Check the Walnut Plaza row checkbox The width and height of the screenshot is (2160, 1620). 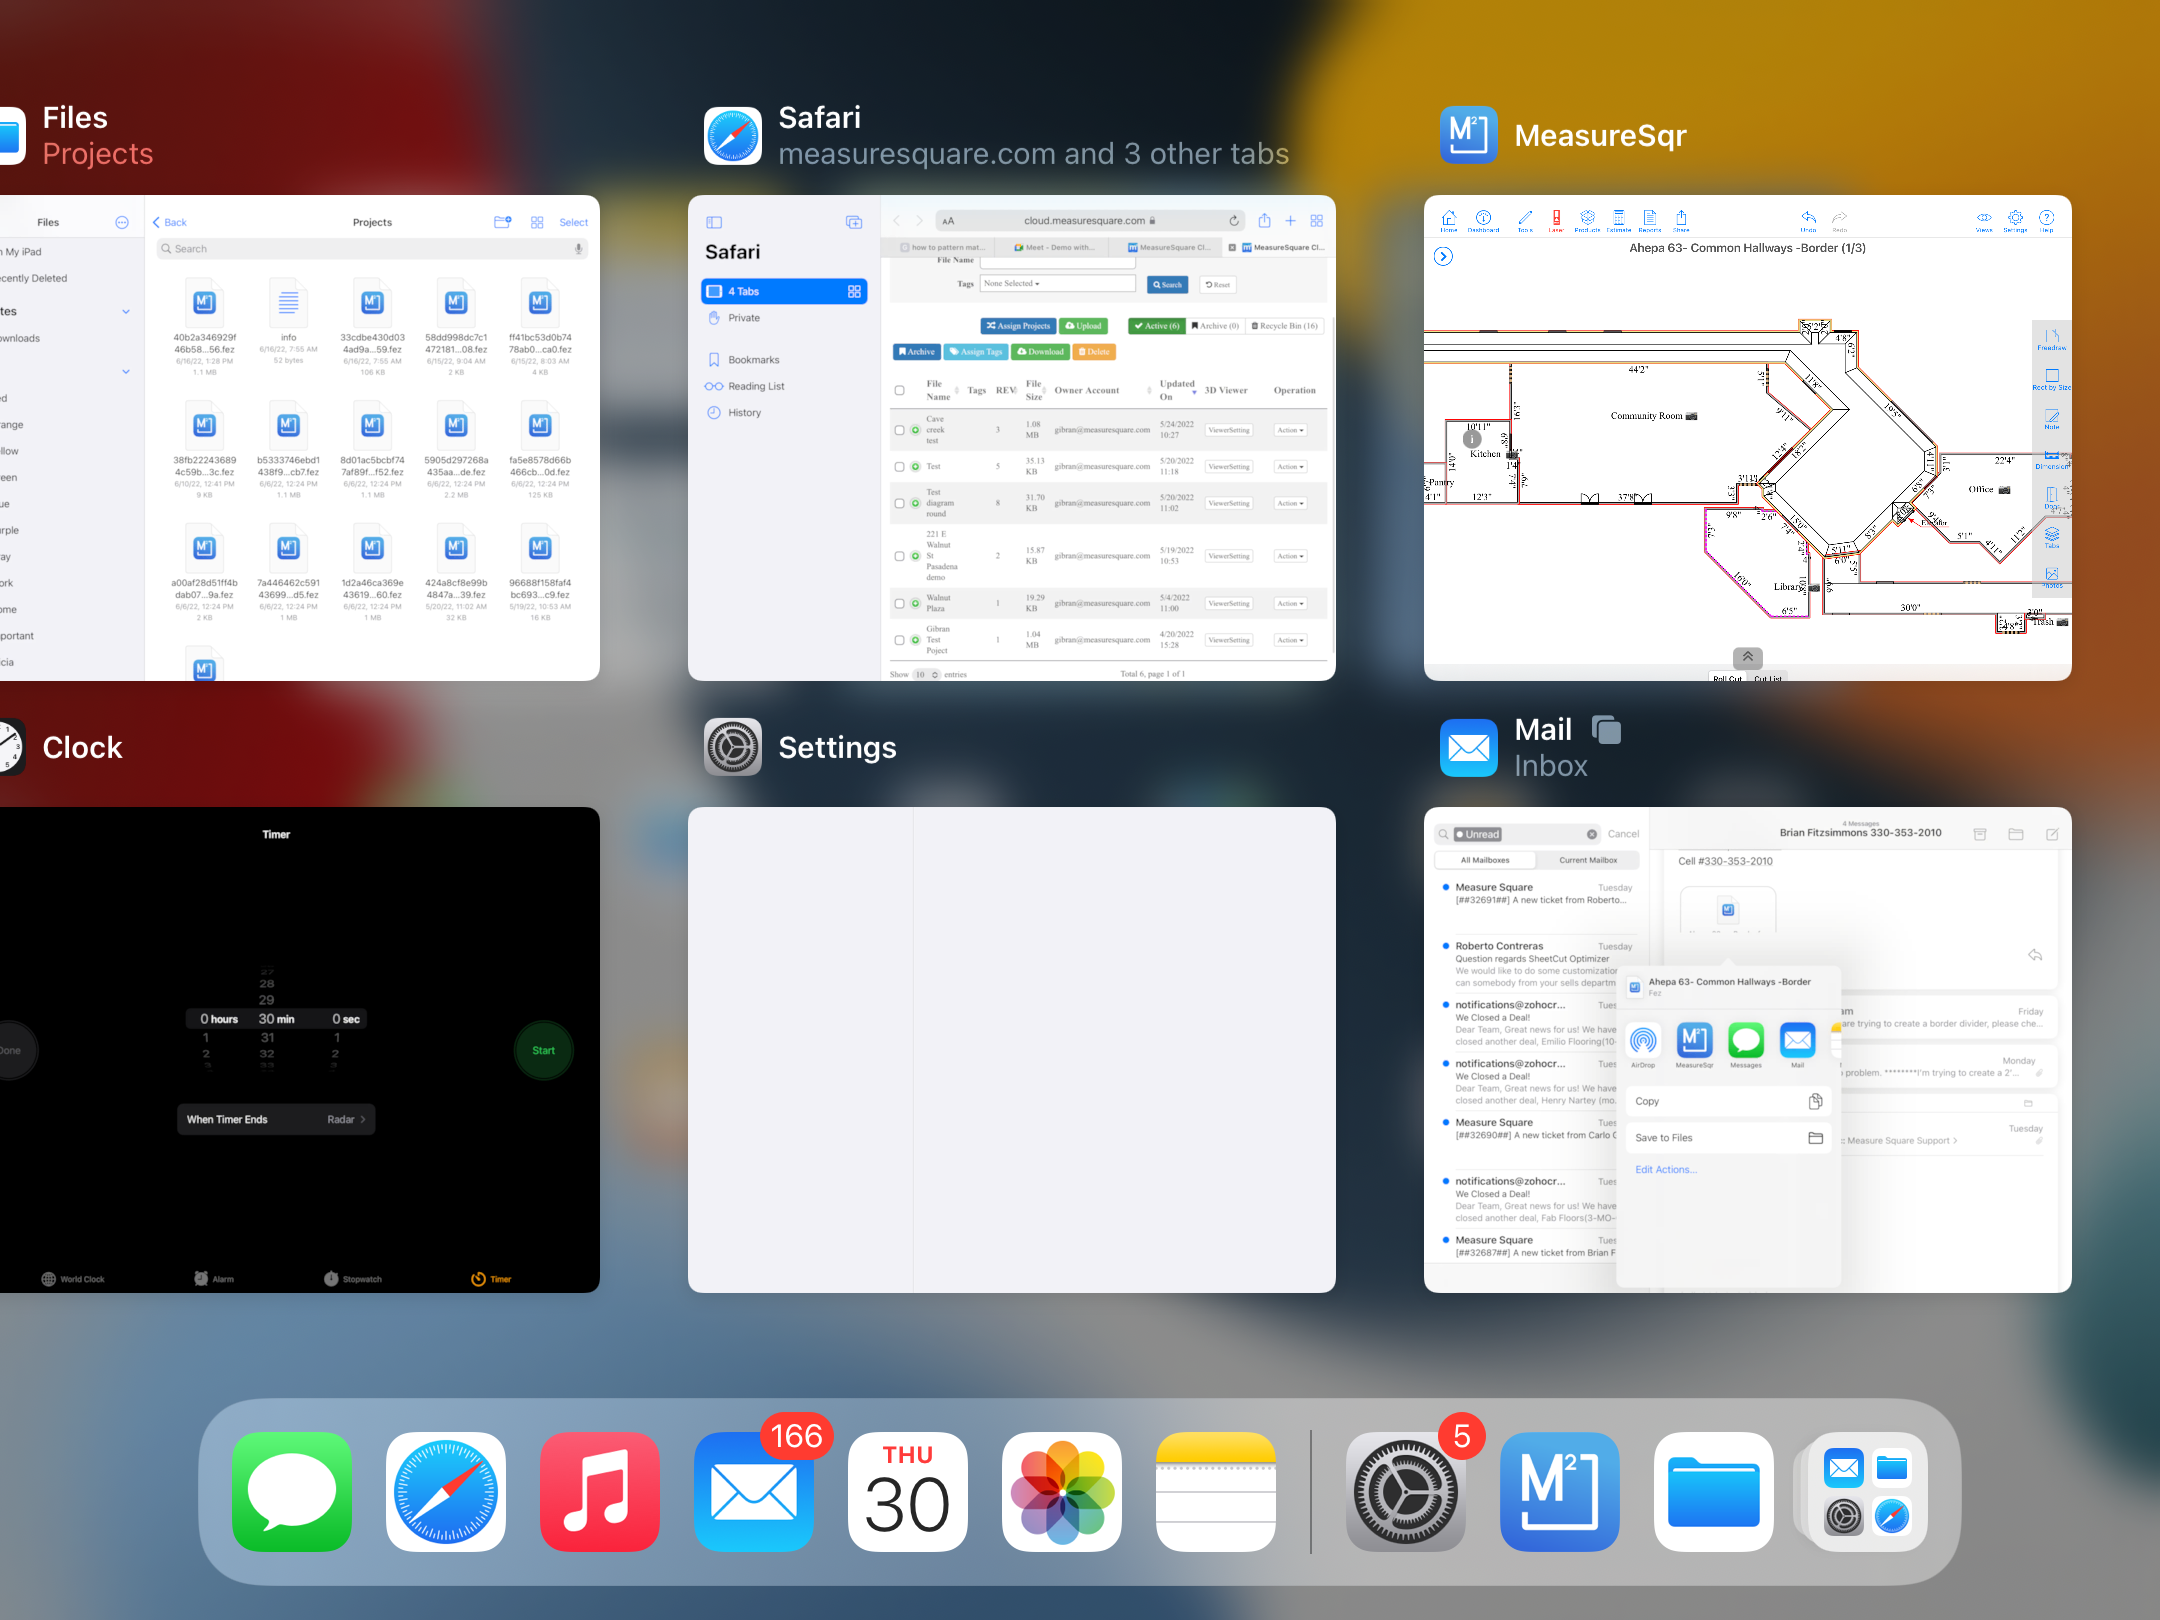[x=899, y=603]
